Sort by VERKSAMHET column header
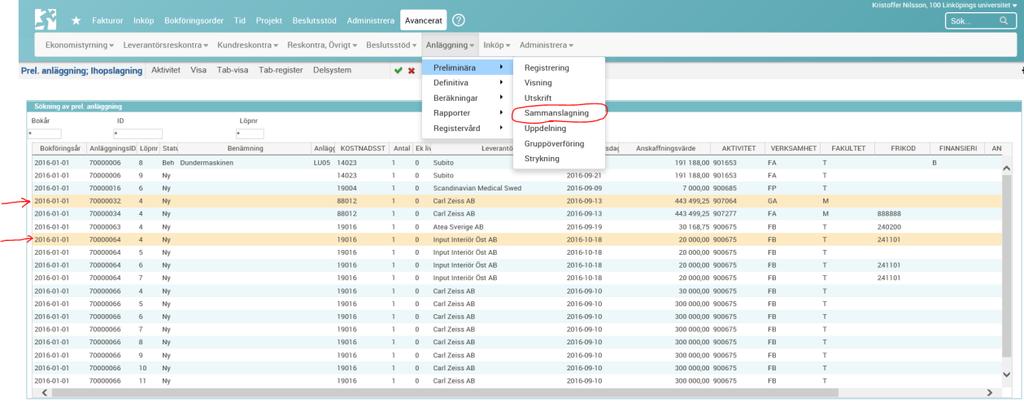 (x=793, y=148)
